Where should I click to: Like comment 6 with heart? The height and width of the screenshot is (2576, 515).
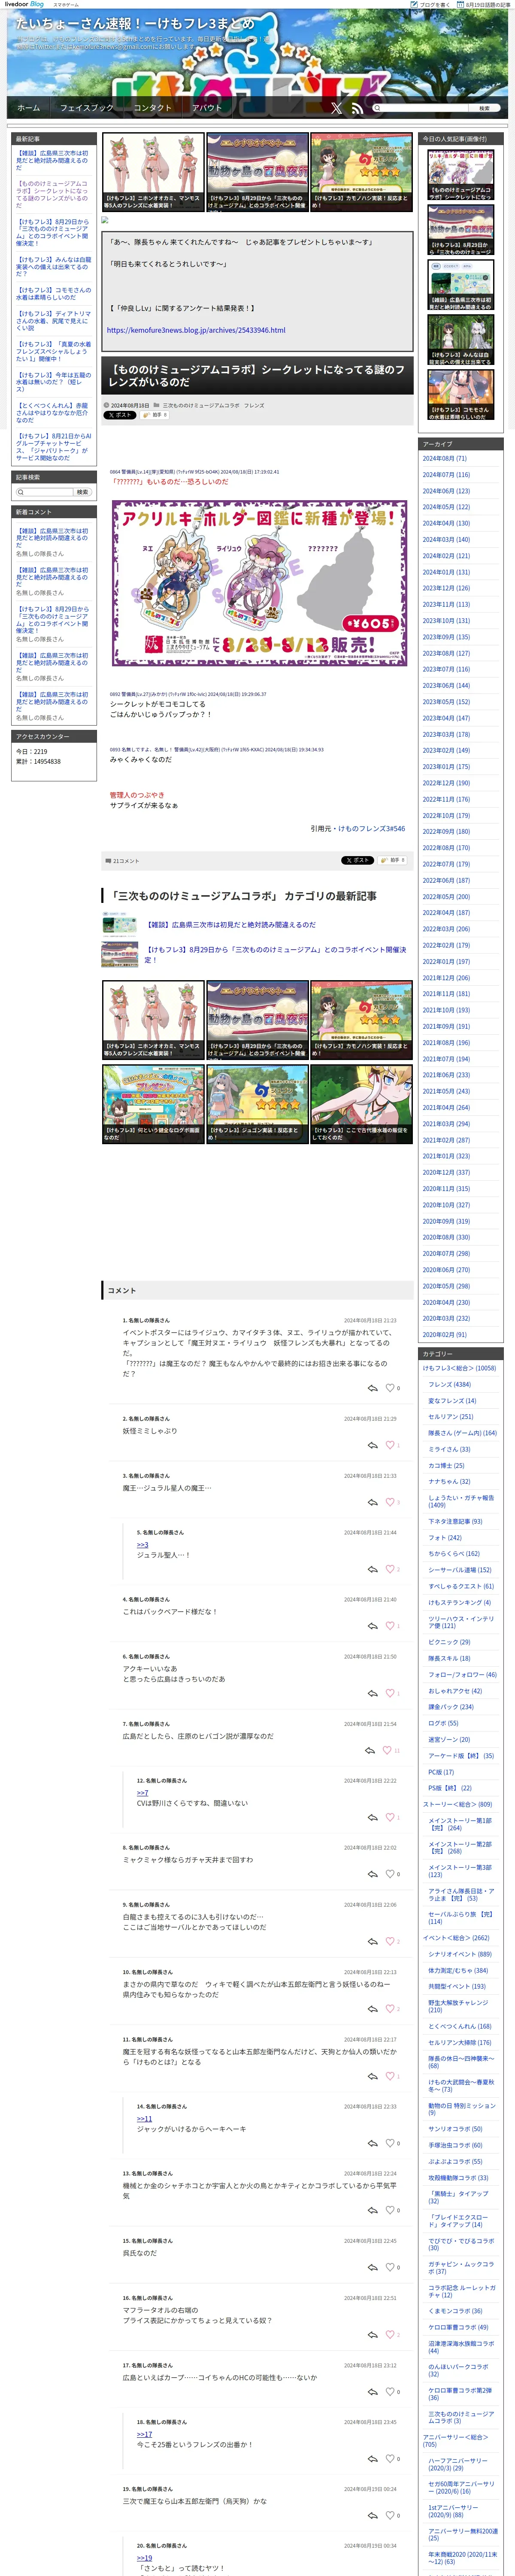pyautogui.click(x=390, y=1693)
